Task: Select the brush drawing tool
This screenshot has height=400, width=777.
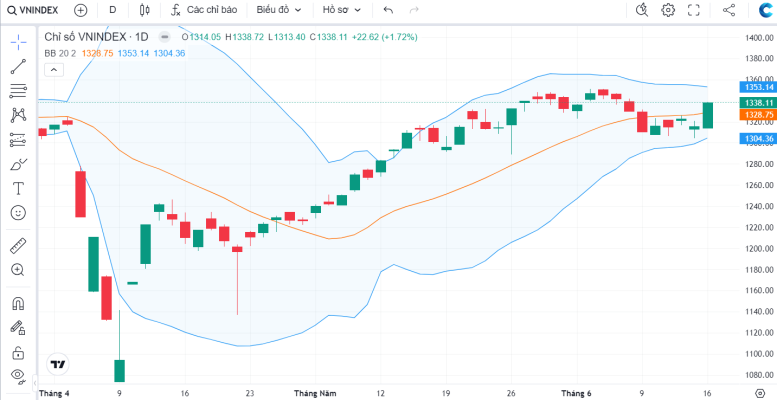Action: tap(18, 164)
